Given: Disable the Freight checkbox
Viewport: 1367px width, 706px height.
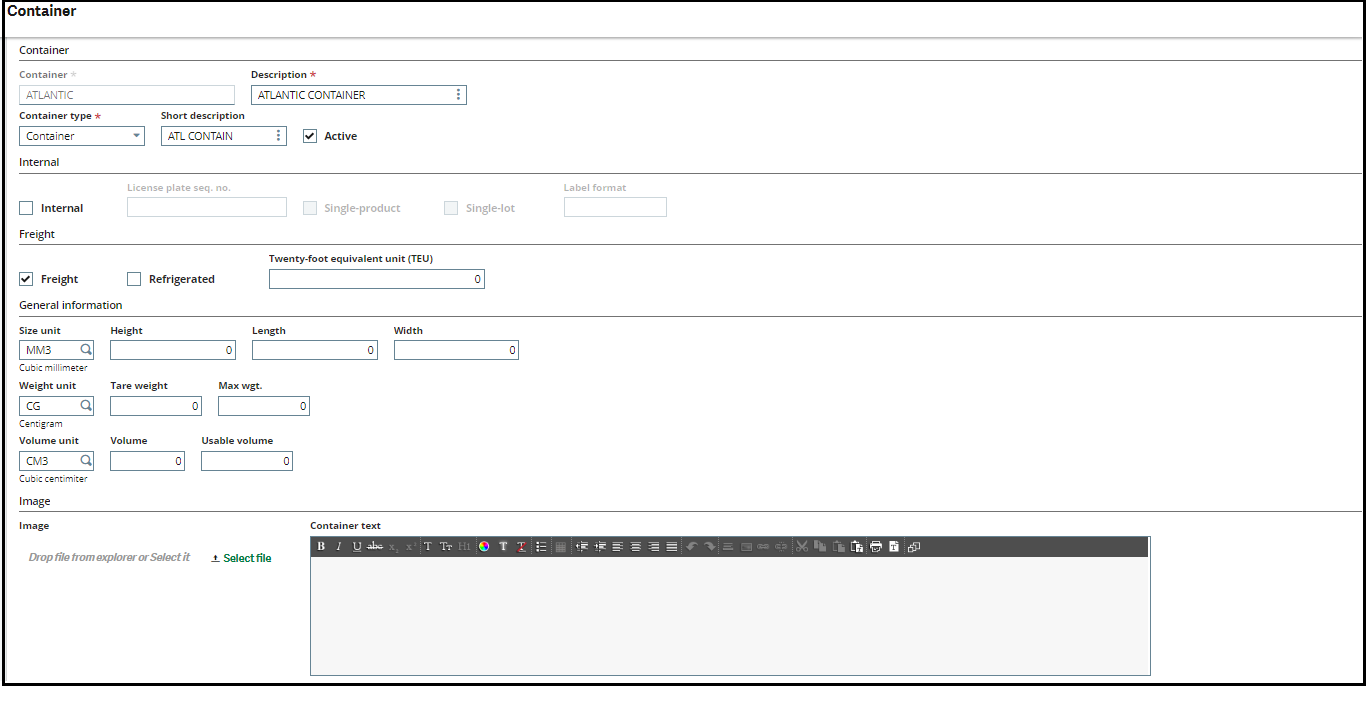Looking at the screenshot, I should [25, 279].
